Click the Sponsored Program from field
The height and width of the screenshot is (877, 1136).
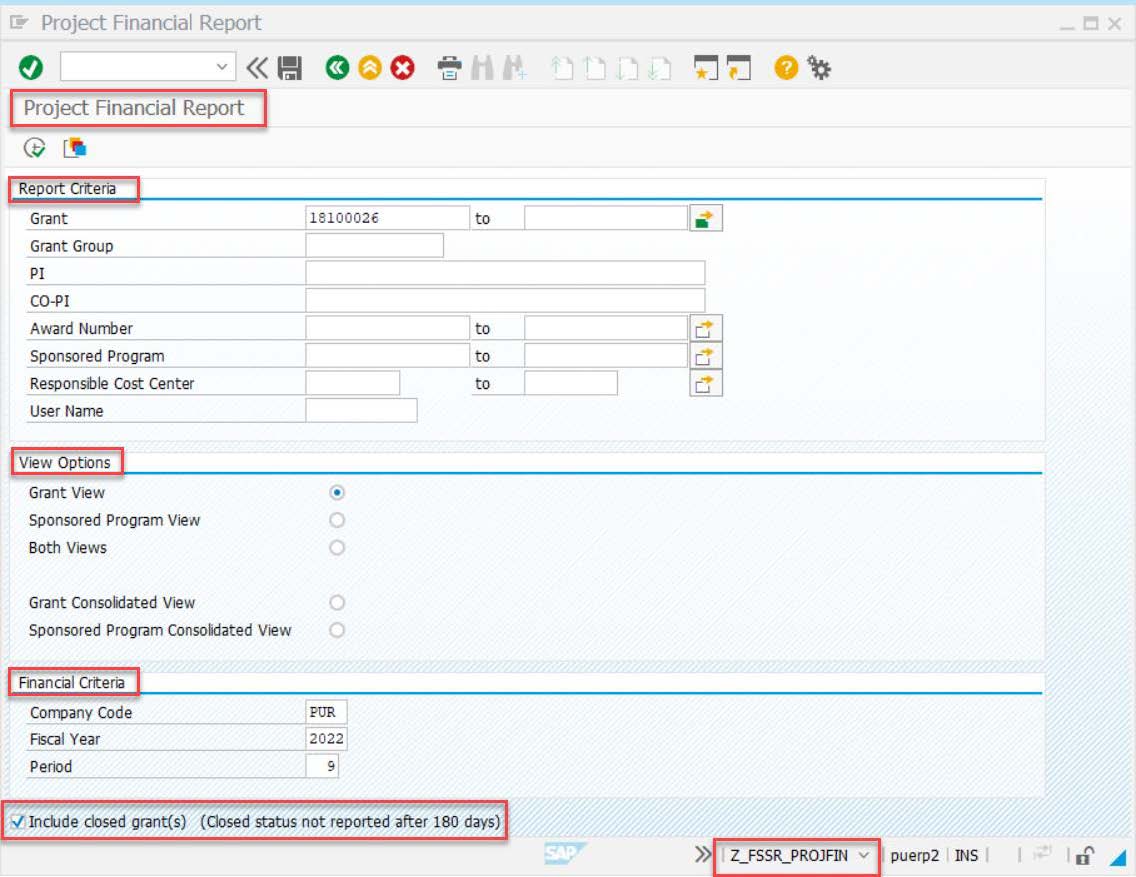pos(387,356)
